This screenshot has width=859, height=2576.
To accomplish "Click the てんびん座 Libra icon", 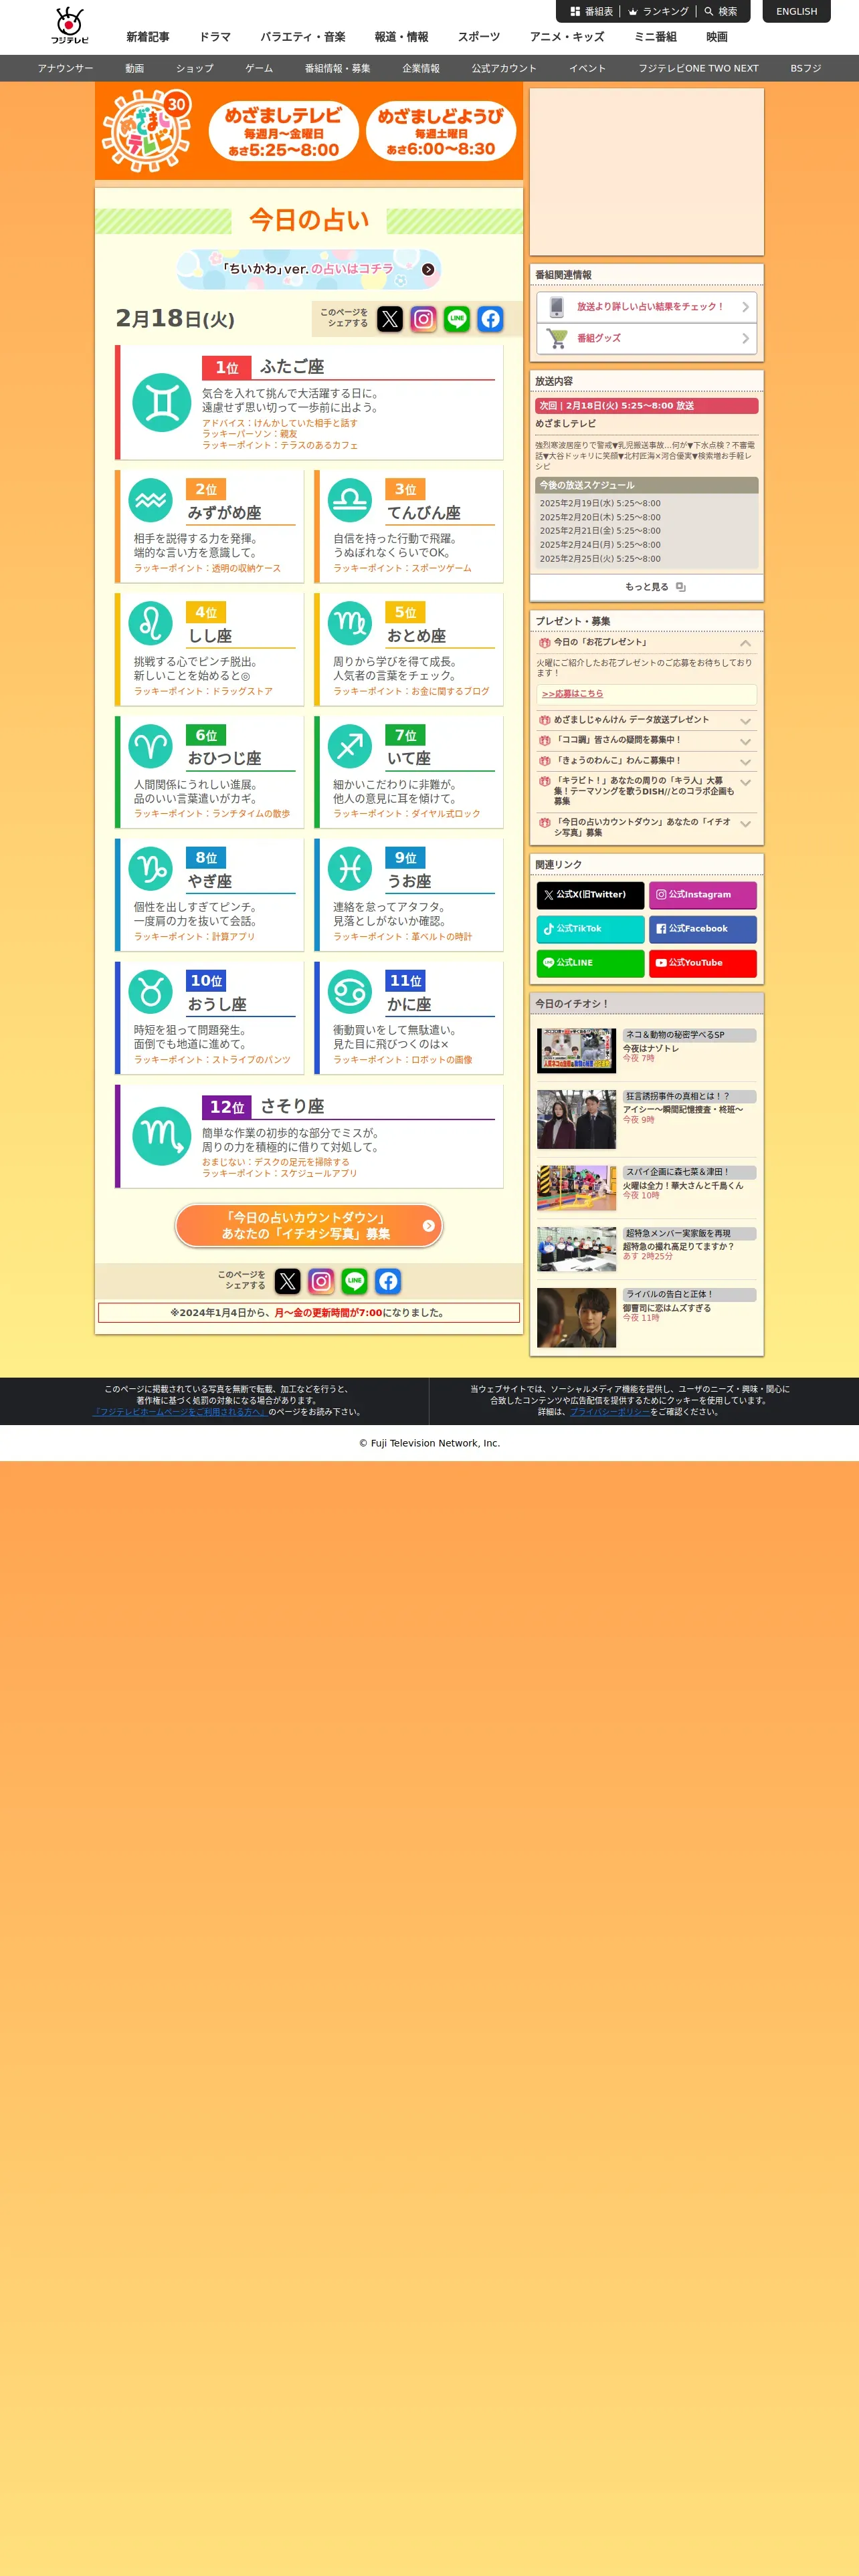I will [350, 500].
